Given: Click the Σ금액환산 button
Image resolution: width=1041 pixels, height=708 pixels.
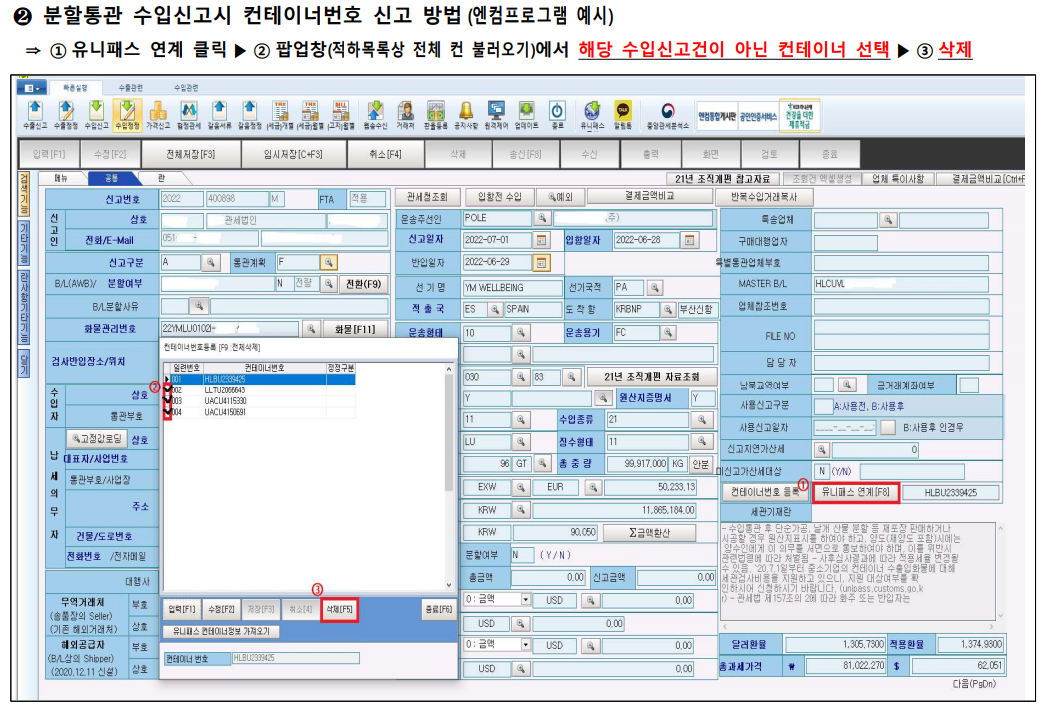Looking at the screenshot, I should point(649,533).
